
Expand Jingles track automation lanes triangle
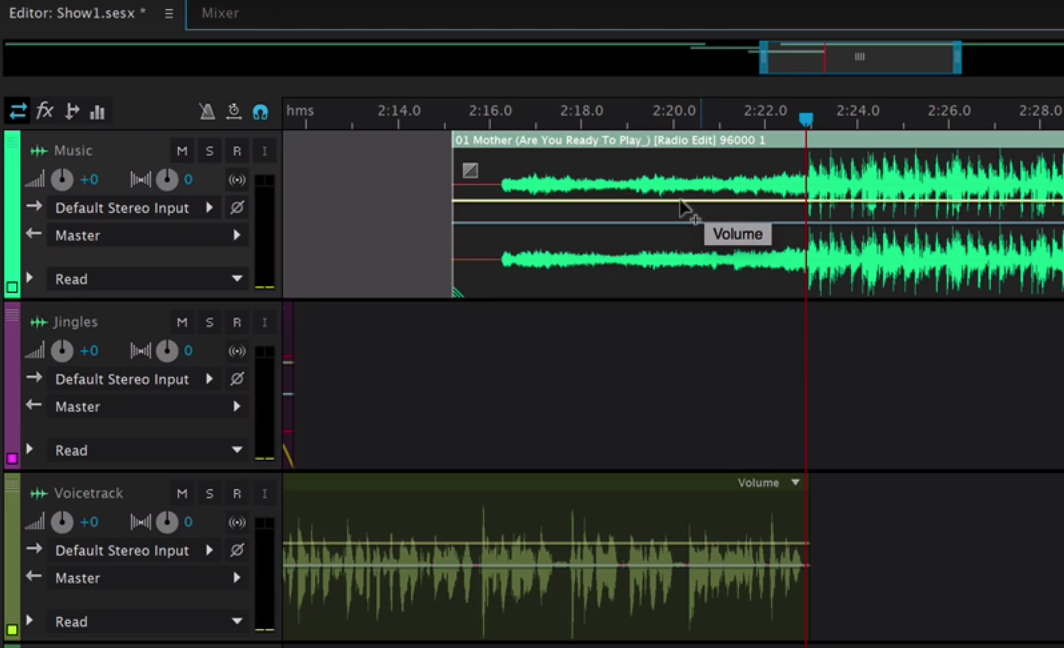click(30, 449)
